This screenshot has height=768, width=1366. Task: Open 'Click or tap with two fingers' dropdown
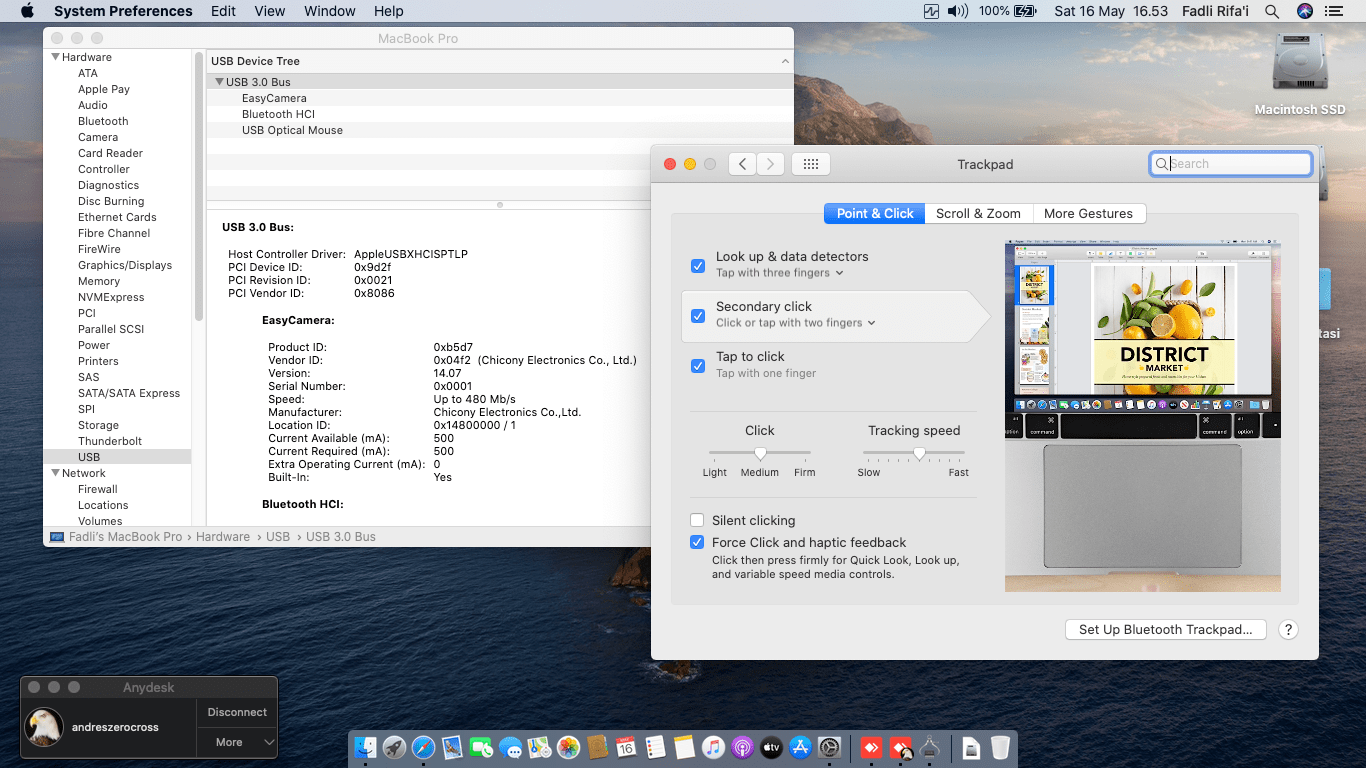click(796, 323)
